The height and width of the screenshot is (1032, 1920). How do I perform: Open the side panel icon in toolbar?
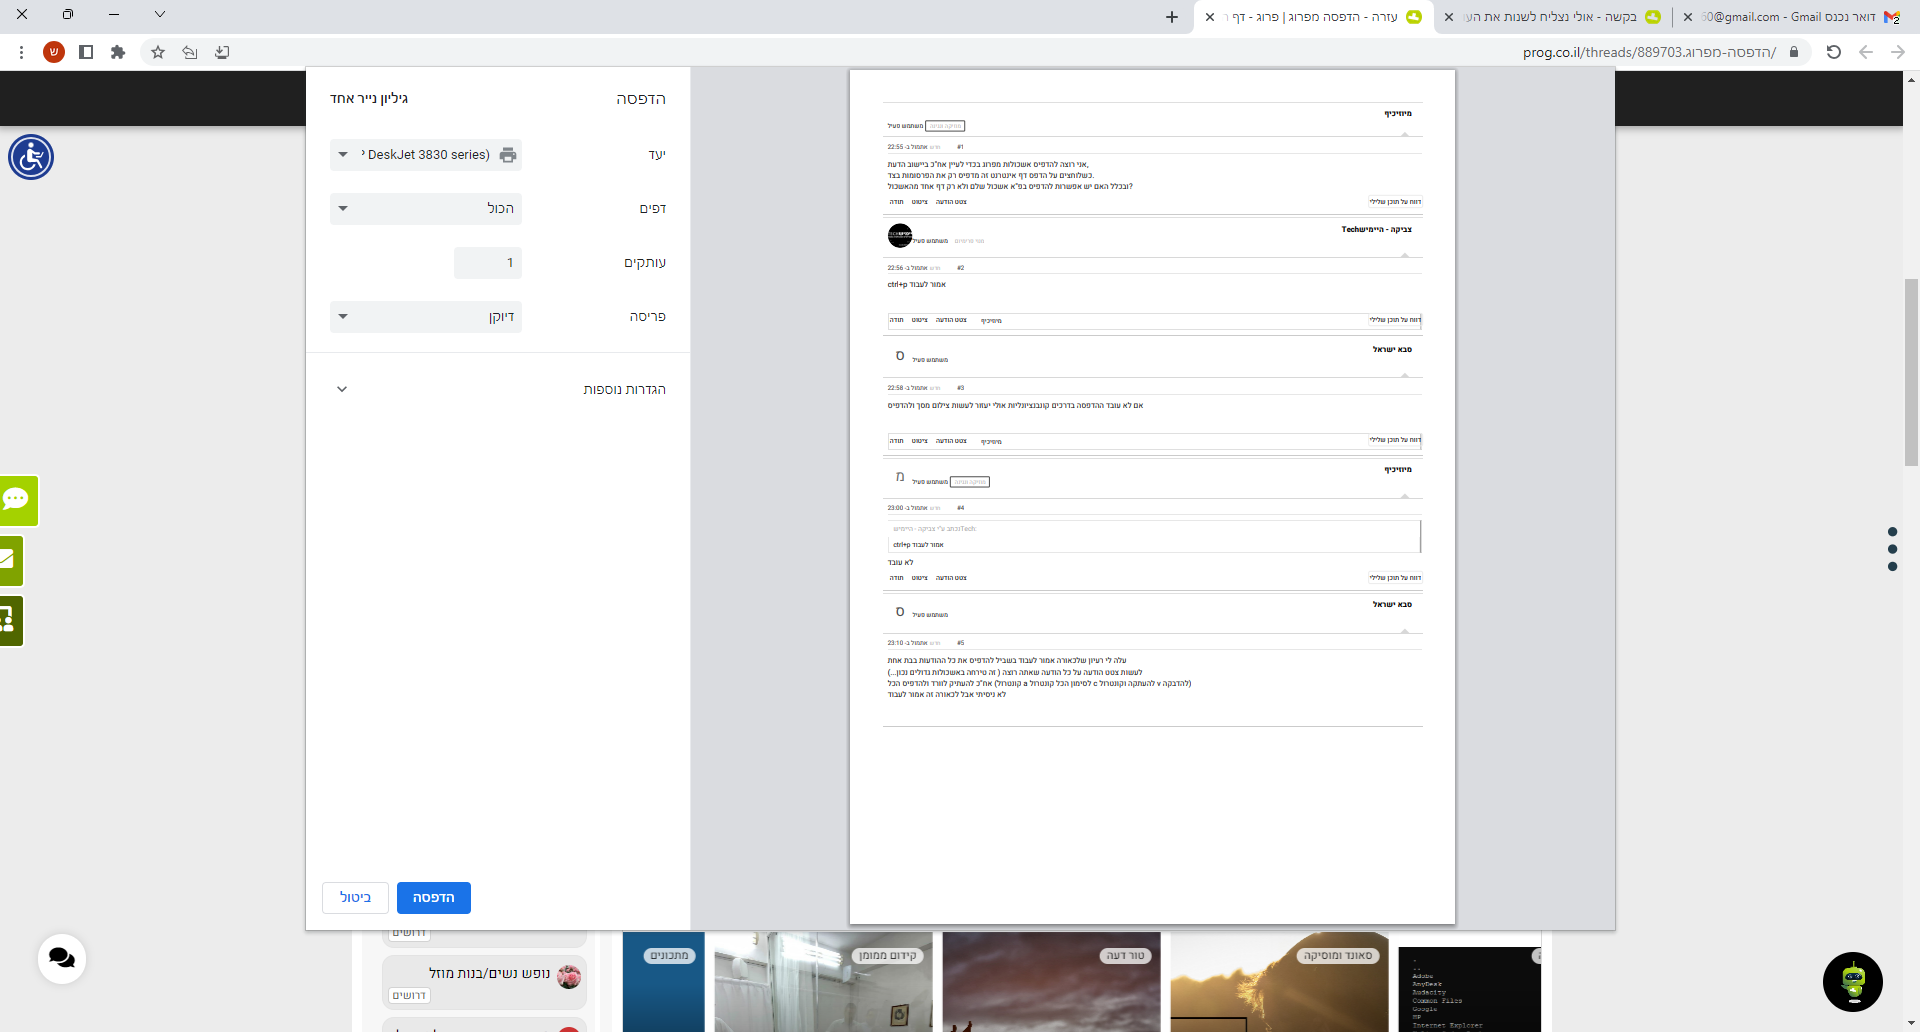tap(86, 52)
